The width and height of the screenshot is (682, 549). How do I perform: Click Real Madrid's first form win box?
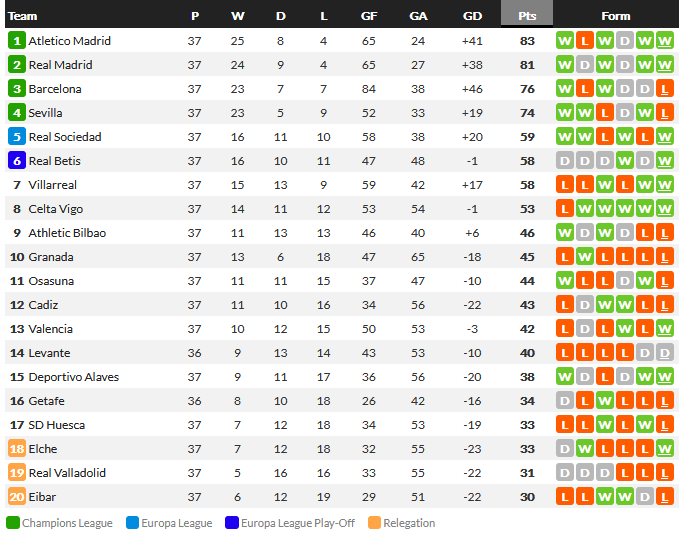(565, 65)
